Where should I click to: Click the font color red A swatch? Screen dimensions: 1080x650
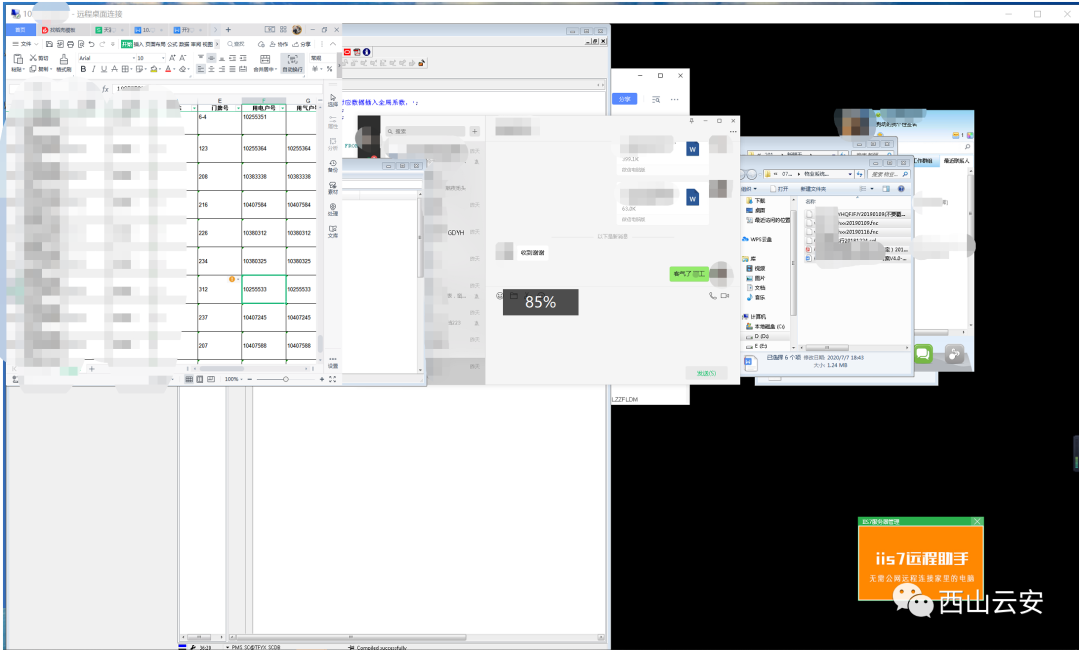[168, 69]
